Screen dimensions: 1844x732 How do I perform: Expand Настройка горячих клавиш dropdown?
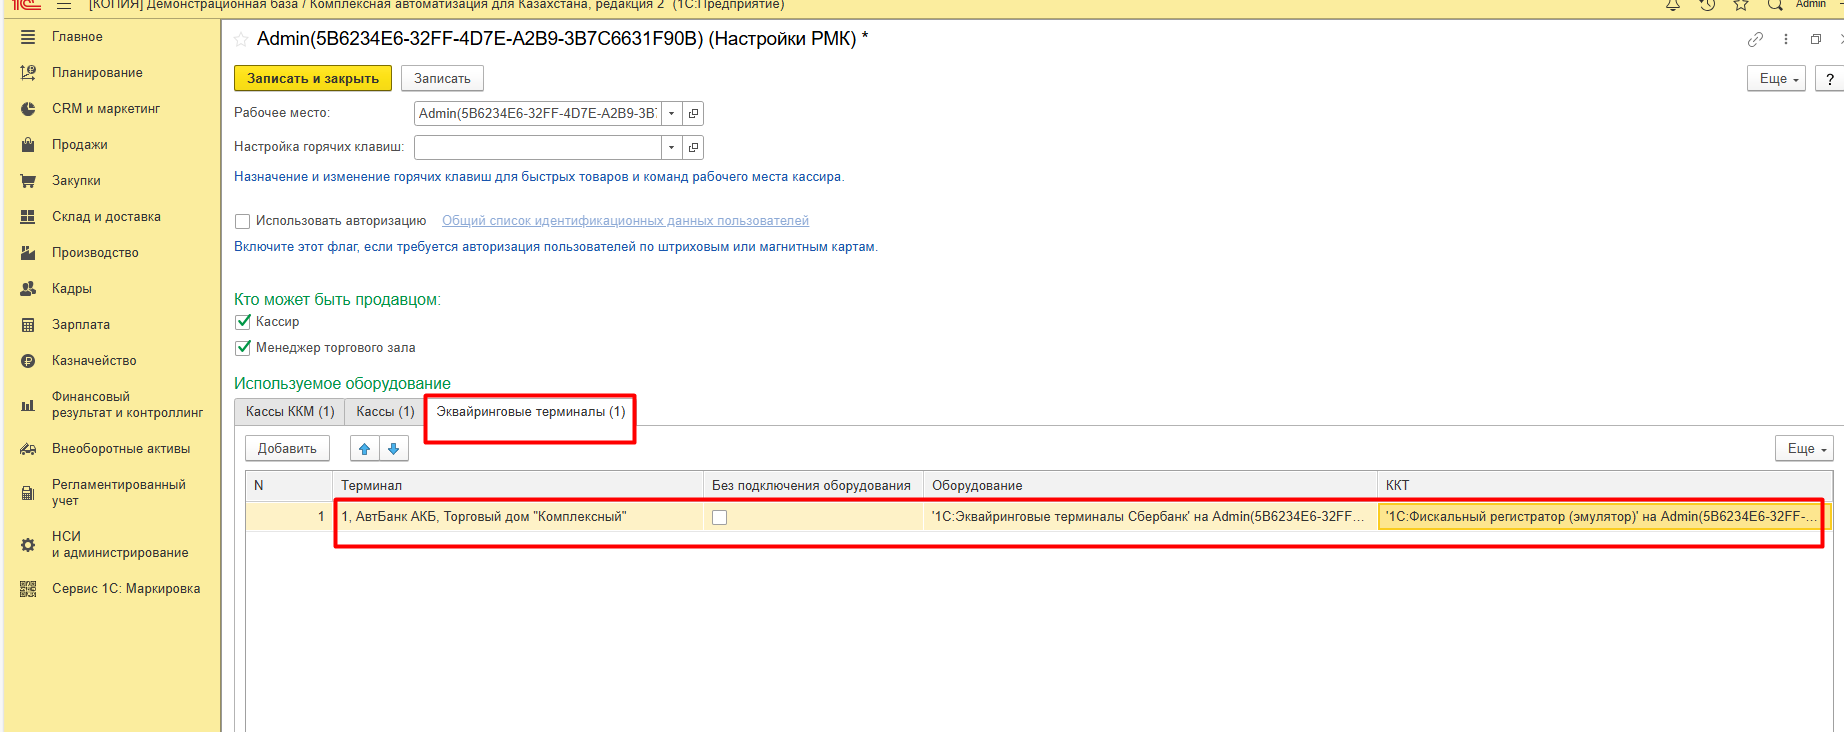[x=671, y=148]
